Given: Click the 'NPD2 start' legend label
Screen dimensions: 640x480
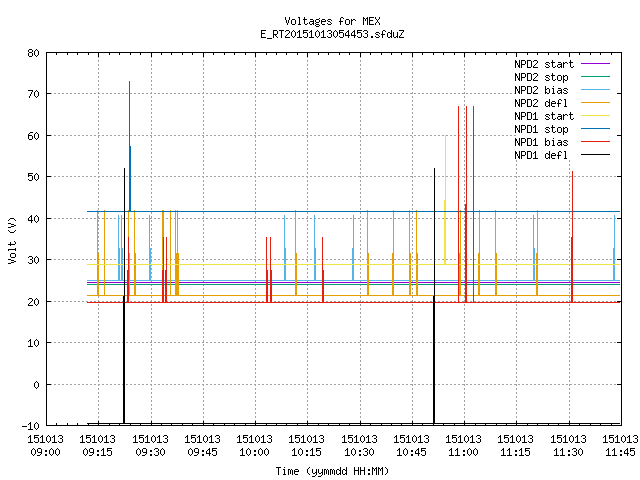Looking at the screenshot, I should [544, 64].
